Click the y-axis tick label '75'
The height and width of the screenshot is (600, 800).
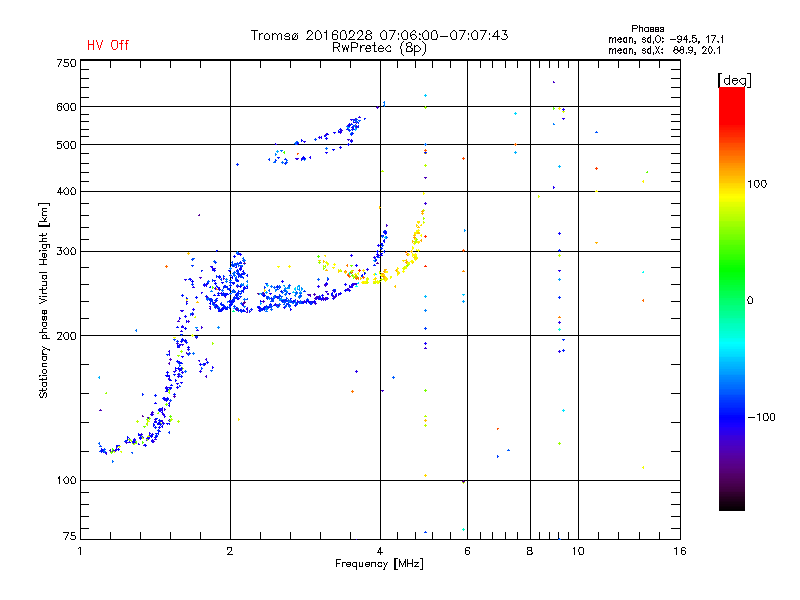[x=70, y=536]
